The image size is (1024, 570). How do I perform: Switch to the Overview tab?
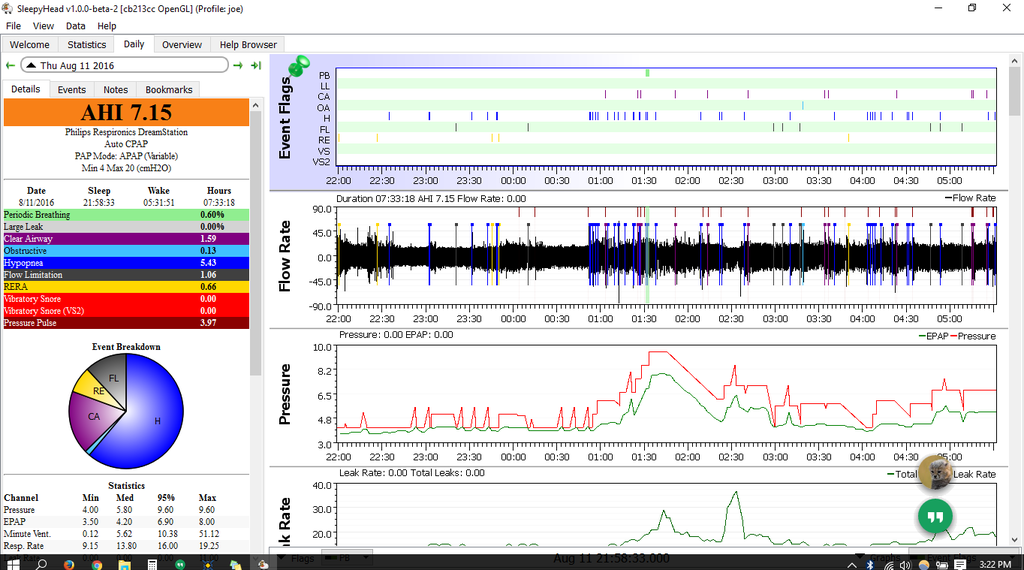tap(182, 45)
